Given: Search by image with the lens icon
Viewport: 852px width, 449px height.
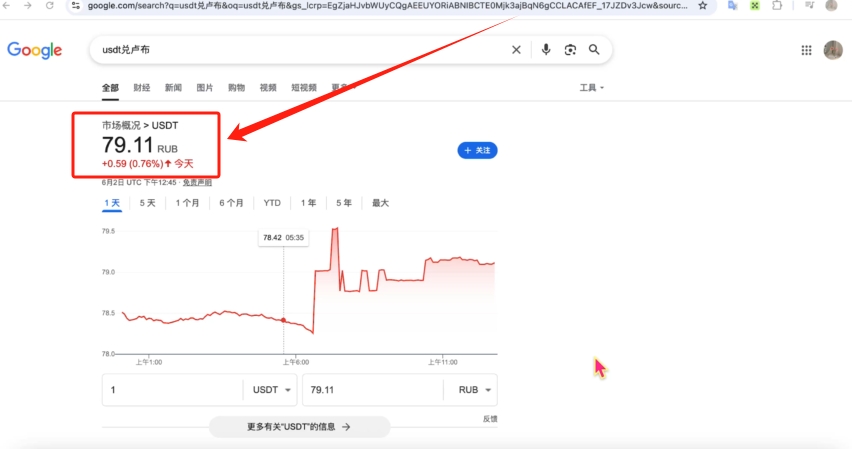Looking at the screenshot, I should tap(570, 50).
